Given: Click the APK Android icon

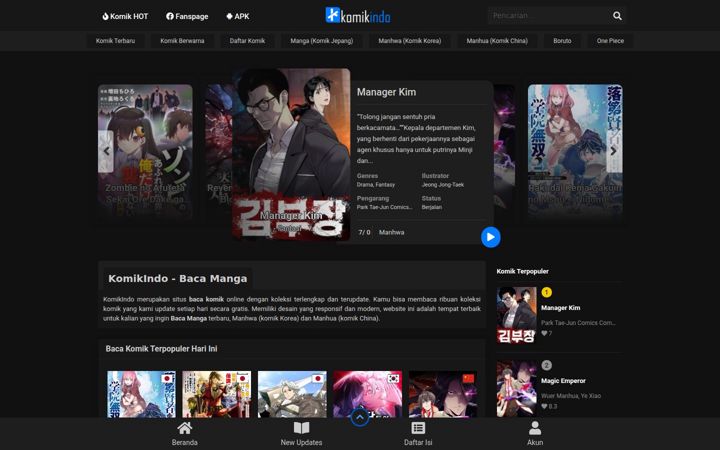Looking at the screenshot, I should click(x=229, y=16).
